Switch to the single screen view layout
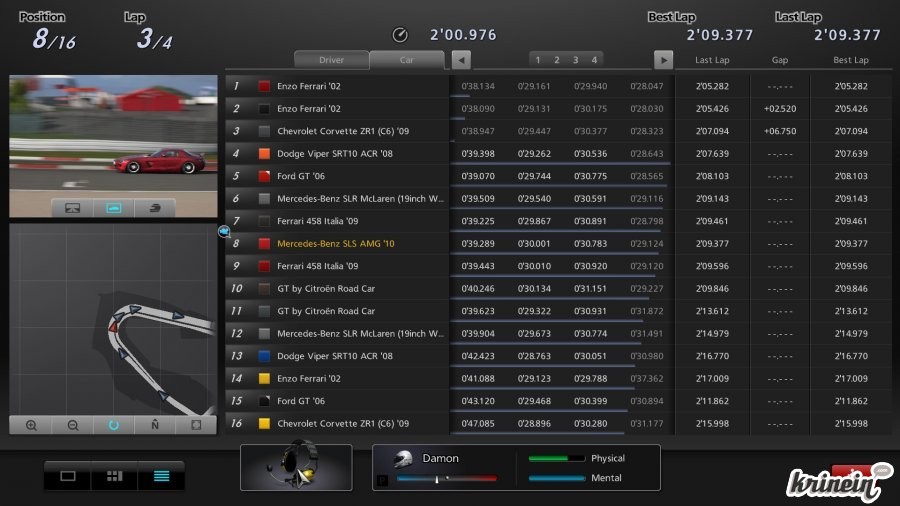Image resolution: width=900 pixels, height=506 pixels. click(x=68, y=476)
